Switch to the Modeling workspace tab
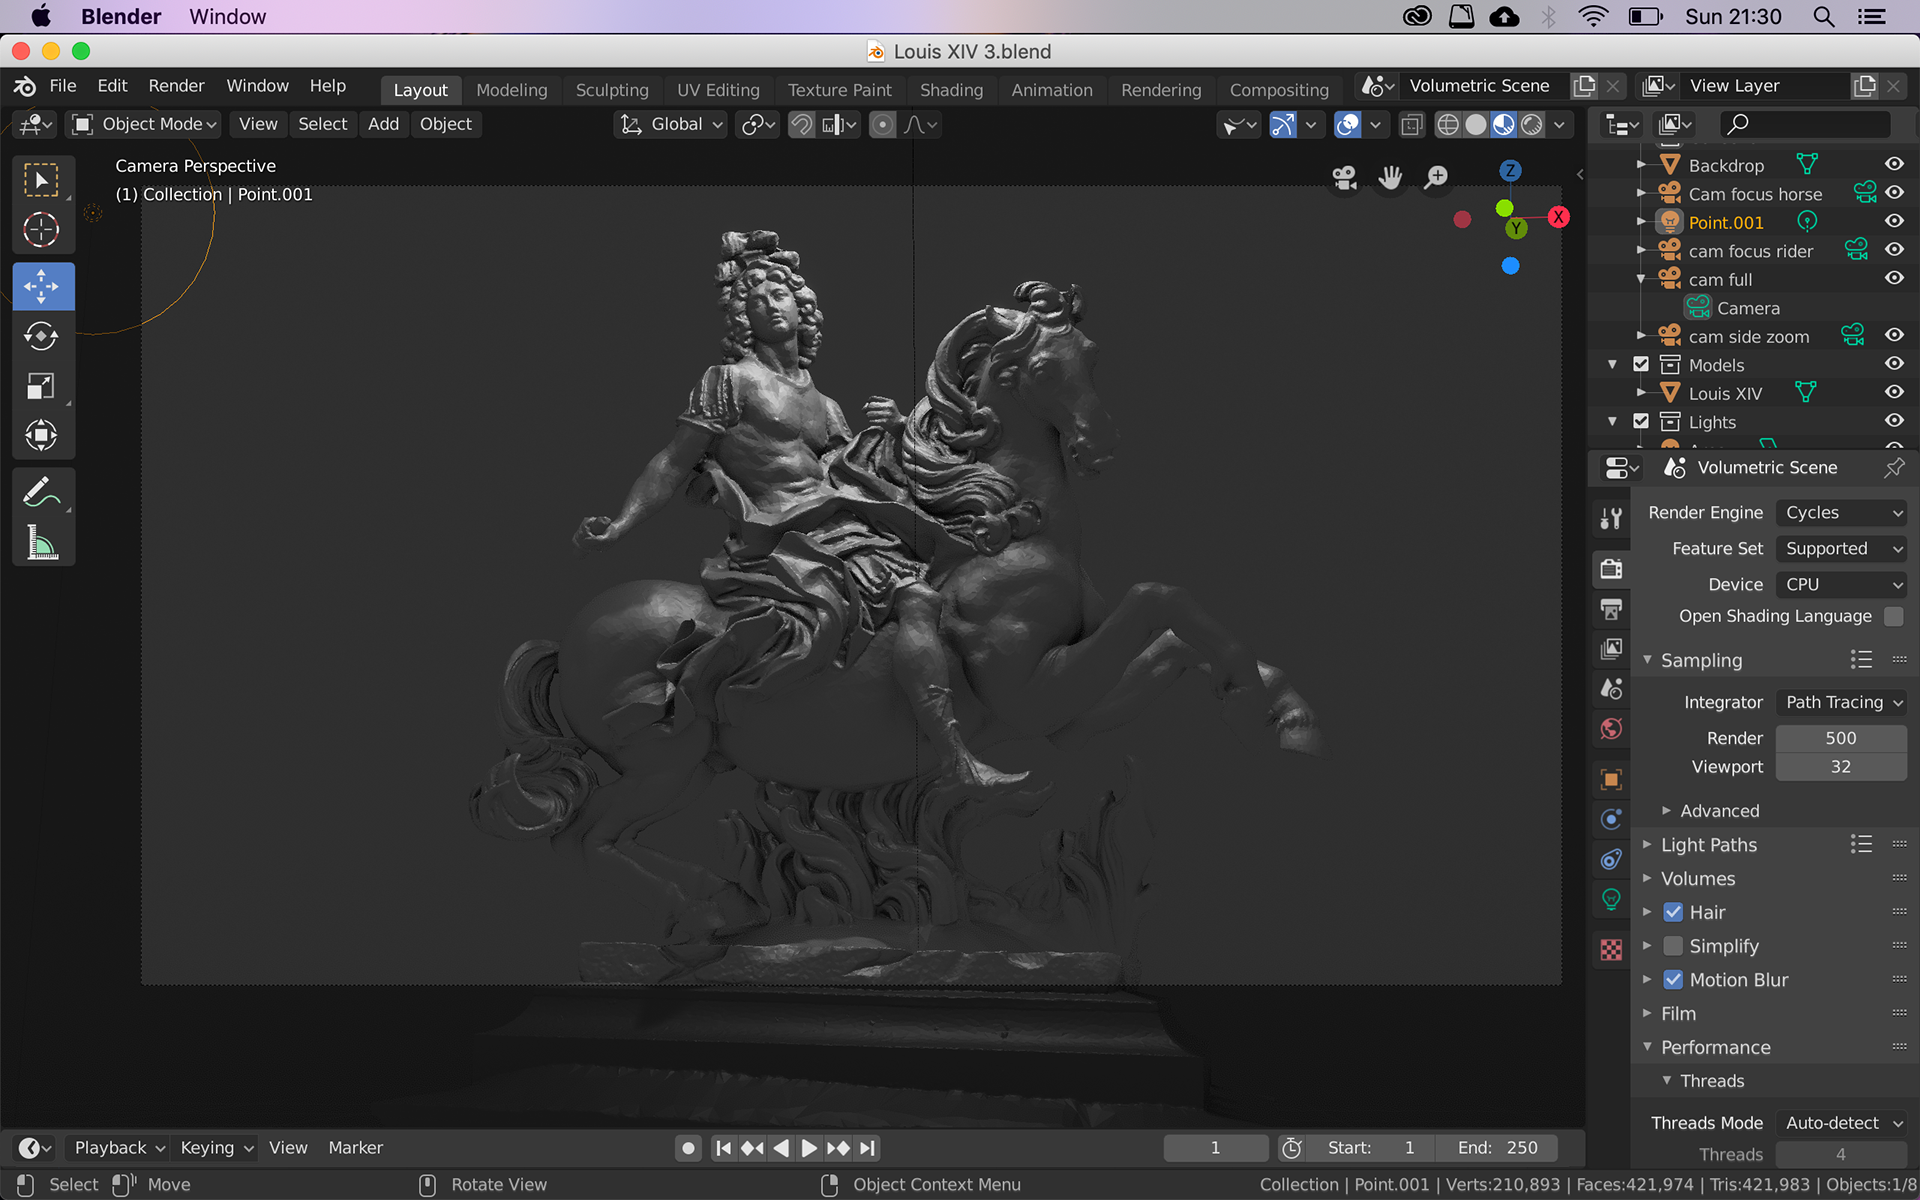Viewport: 1920px width, 1200px height. (512, 90)
